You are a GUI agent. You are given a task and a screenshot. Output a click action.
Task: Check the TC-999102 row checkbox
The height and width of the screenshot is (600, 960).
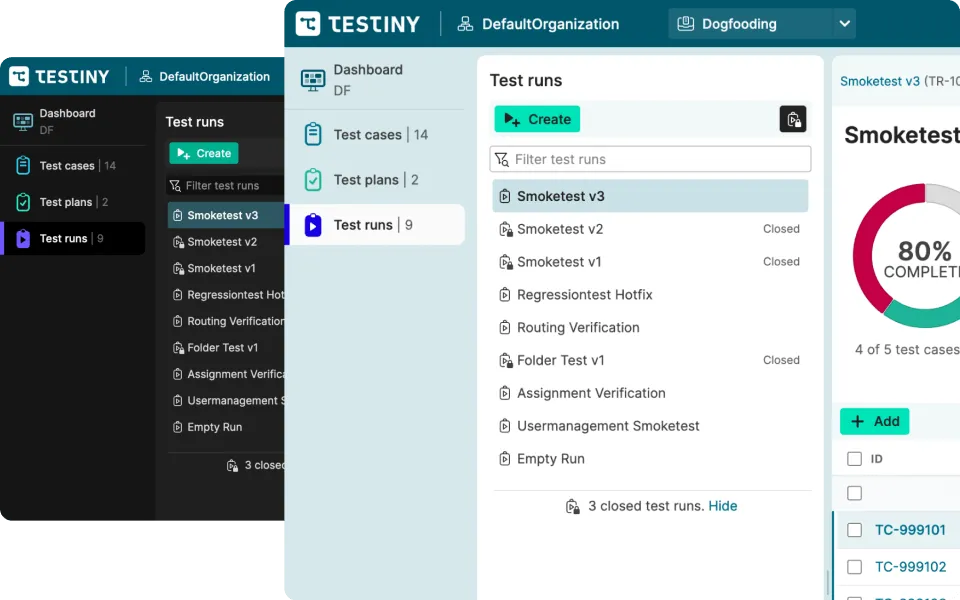point(854,567)
